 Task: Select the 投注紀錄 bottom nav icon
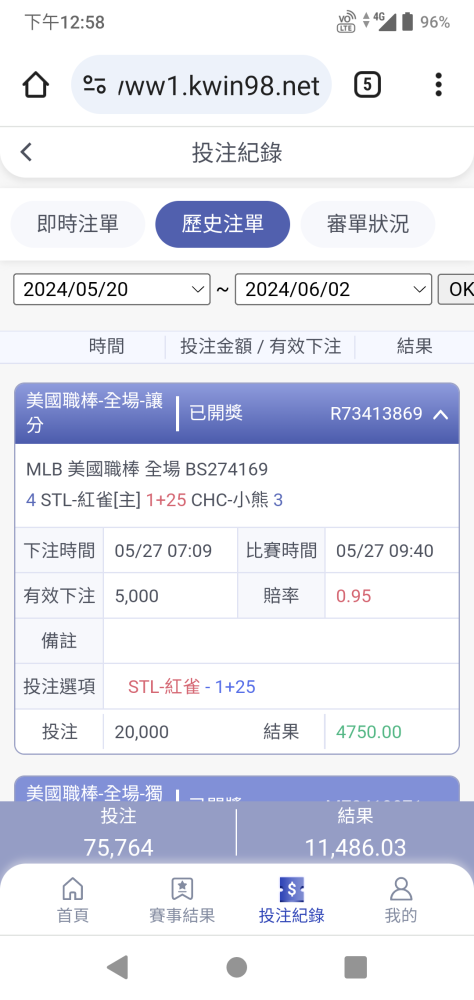click(x=292, y=888)
